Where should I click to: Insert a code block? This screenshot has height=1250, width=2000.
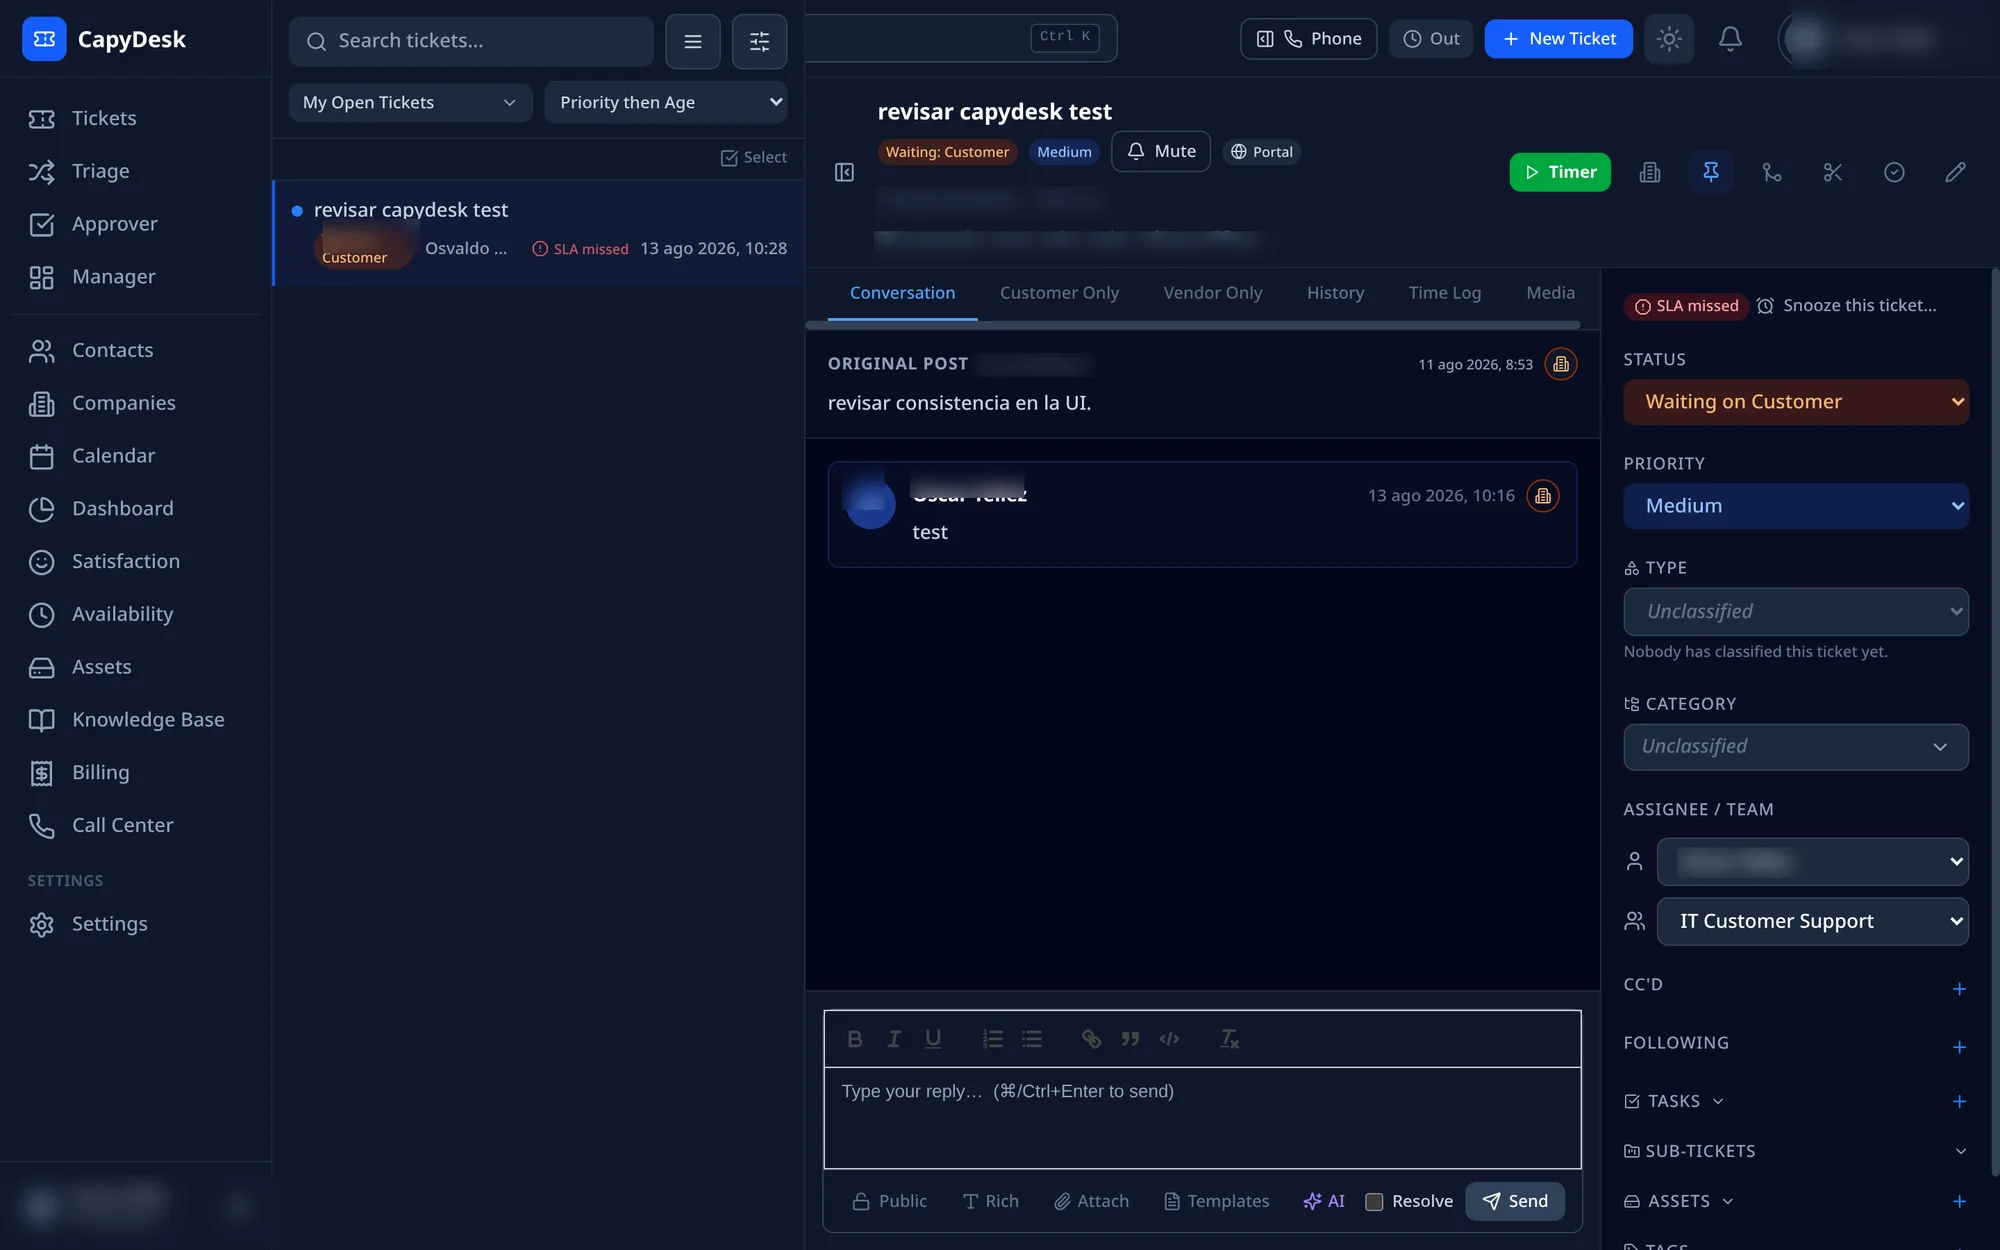pyautogui.click(x=1169, y=1039)
